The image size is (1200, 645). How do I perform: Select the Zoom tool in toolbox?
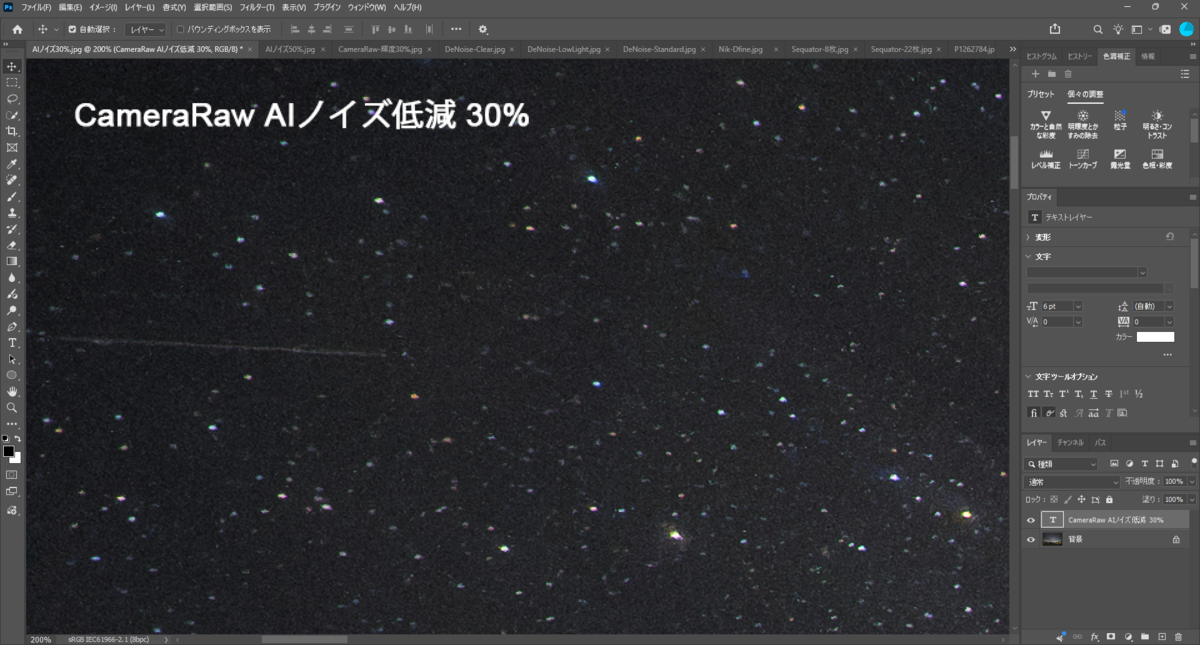coord(12,407)
